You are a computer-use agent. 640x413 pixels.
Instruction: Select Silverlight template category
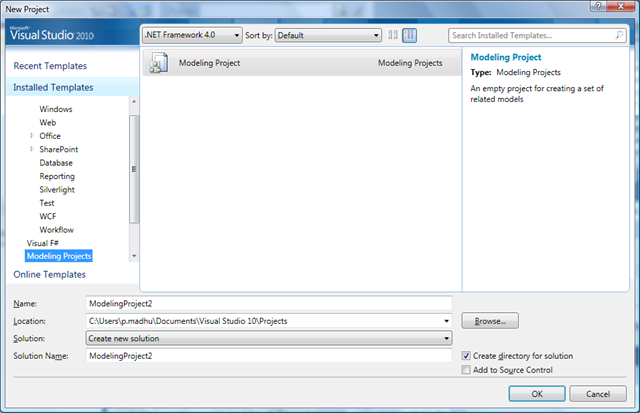[57, 190]
